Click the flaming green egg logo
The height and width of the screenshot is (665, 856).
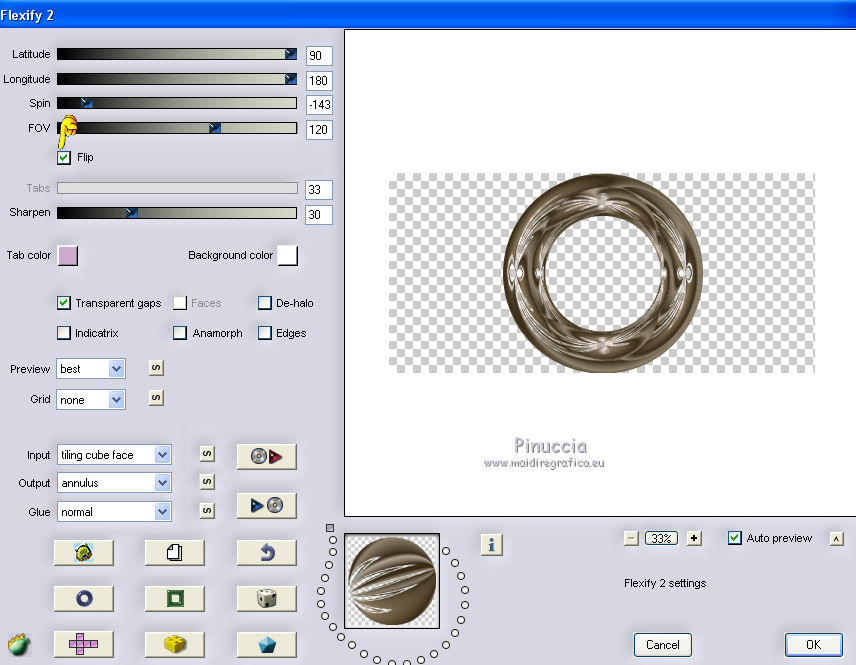click(19, 644)
